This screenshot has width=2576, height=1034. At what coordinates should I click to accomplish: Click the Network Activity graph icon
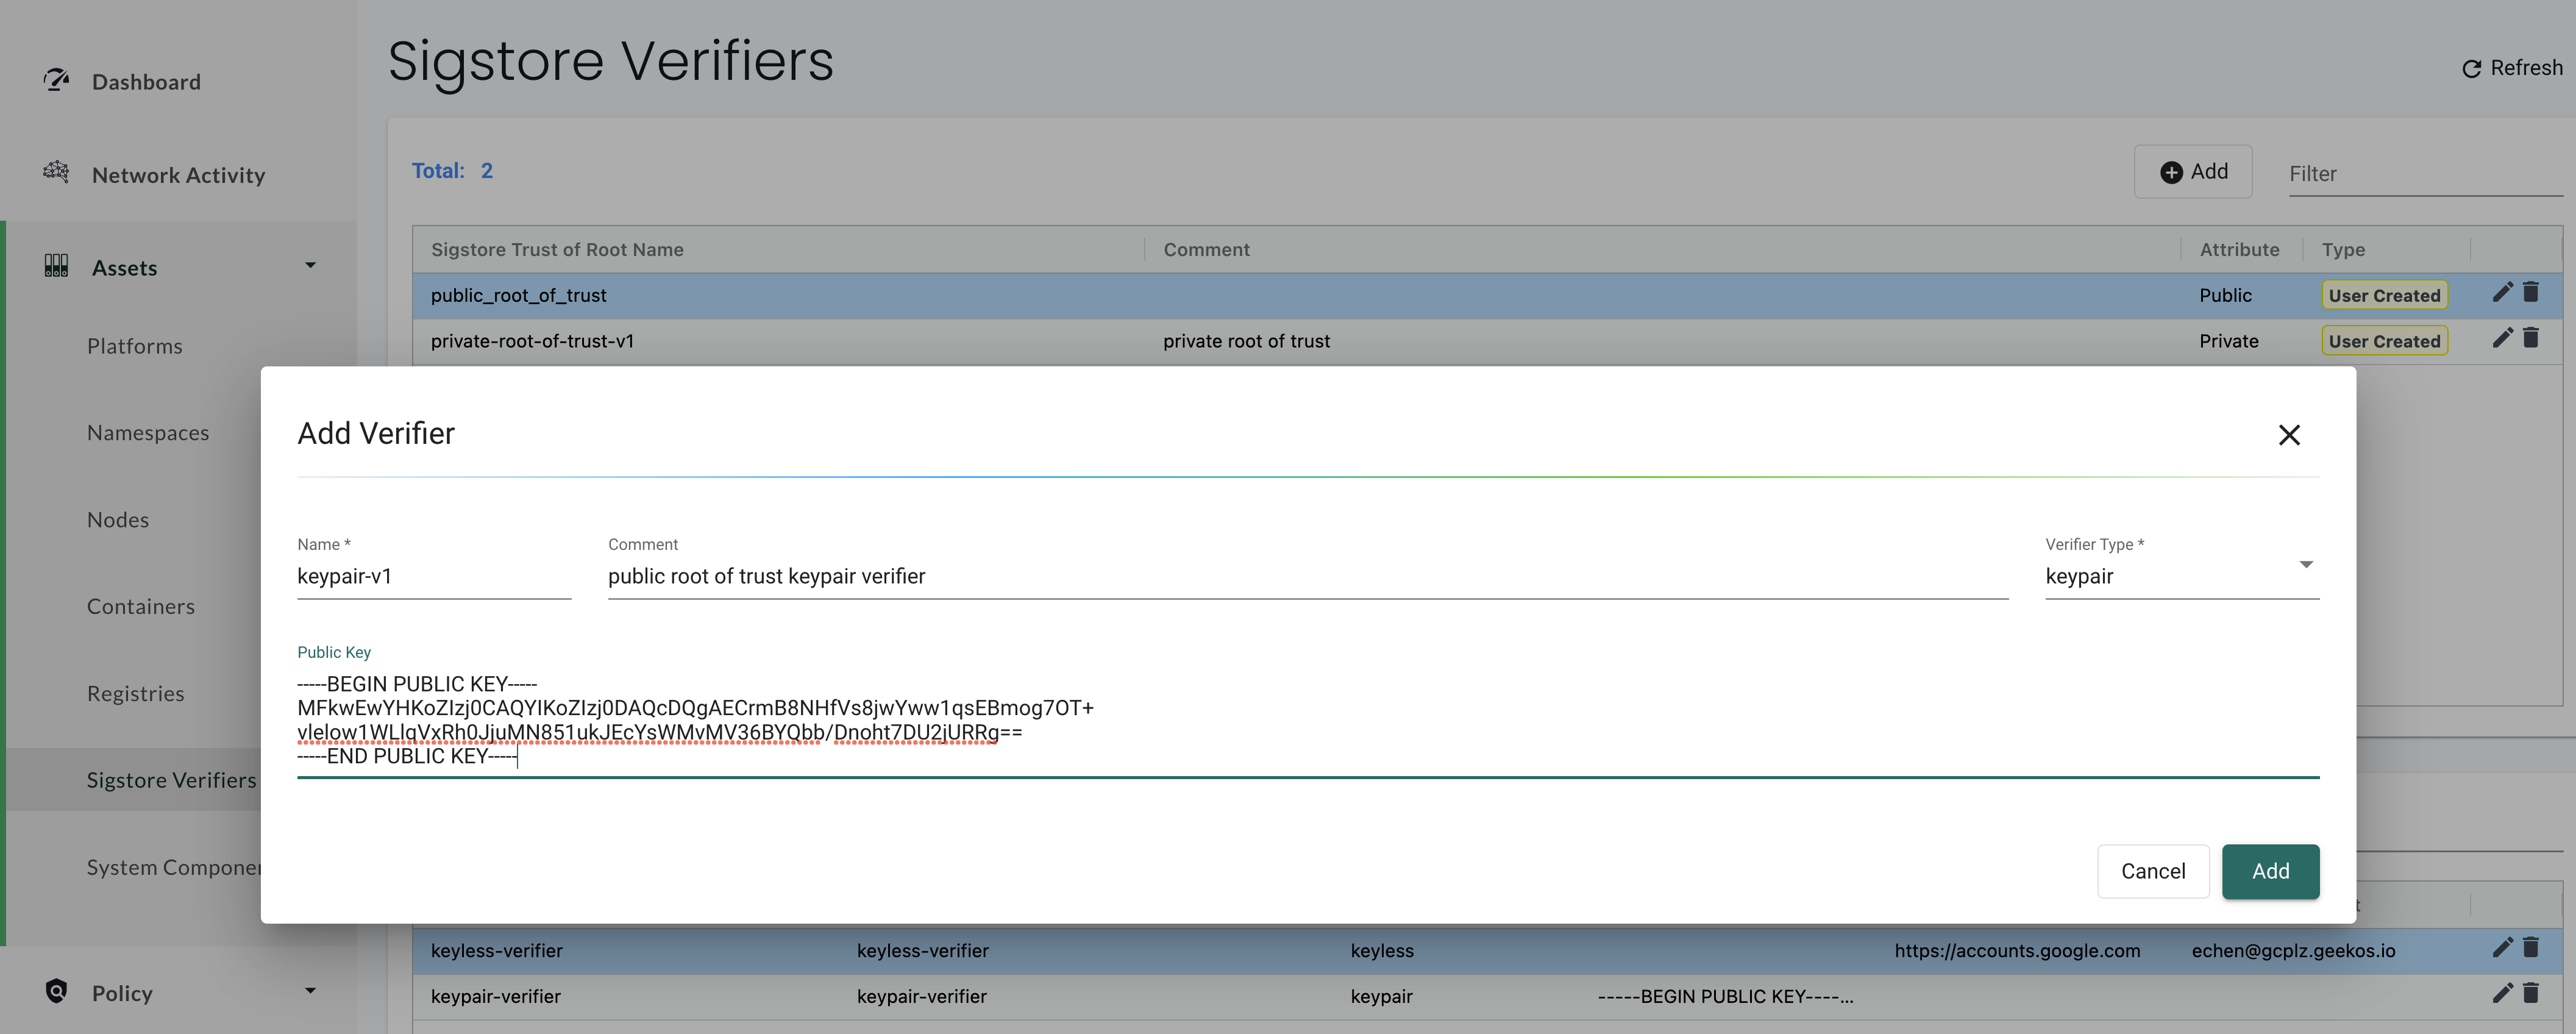click(56, 173)
